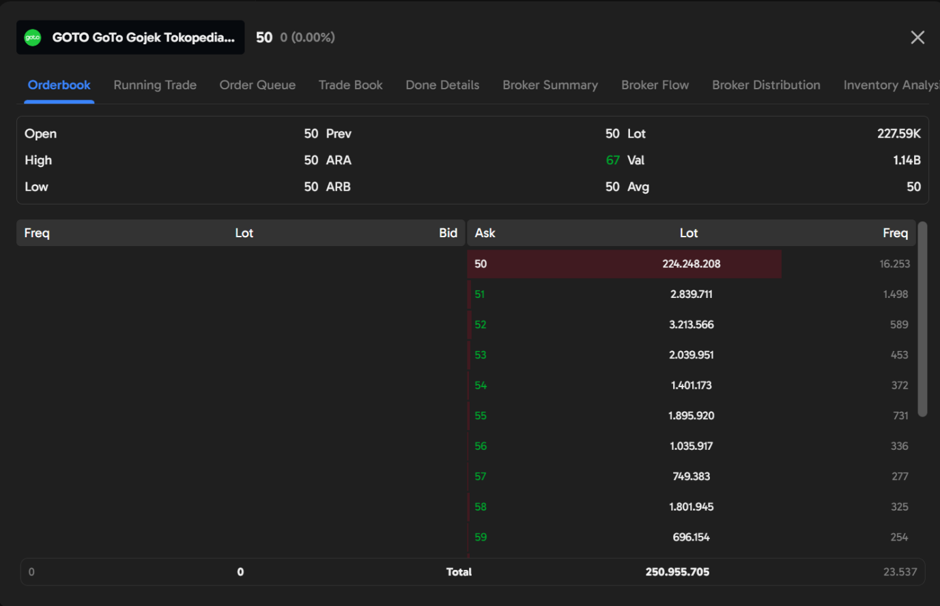Open the Inventory Analysis tab
The image size is (940, 606).
pyautogui.click(x=891, y=85)
